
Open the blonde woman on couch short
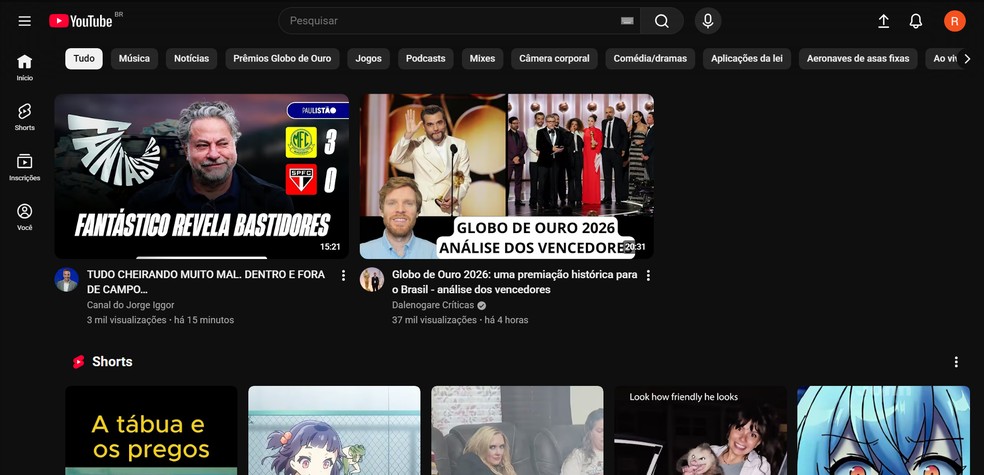[x=517, y=430]
